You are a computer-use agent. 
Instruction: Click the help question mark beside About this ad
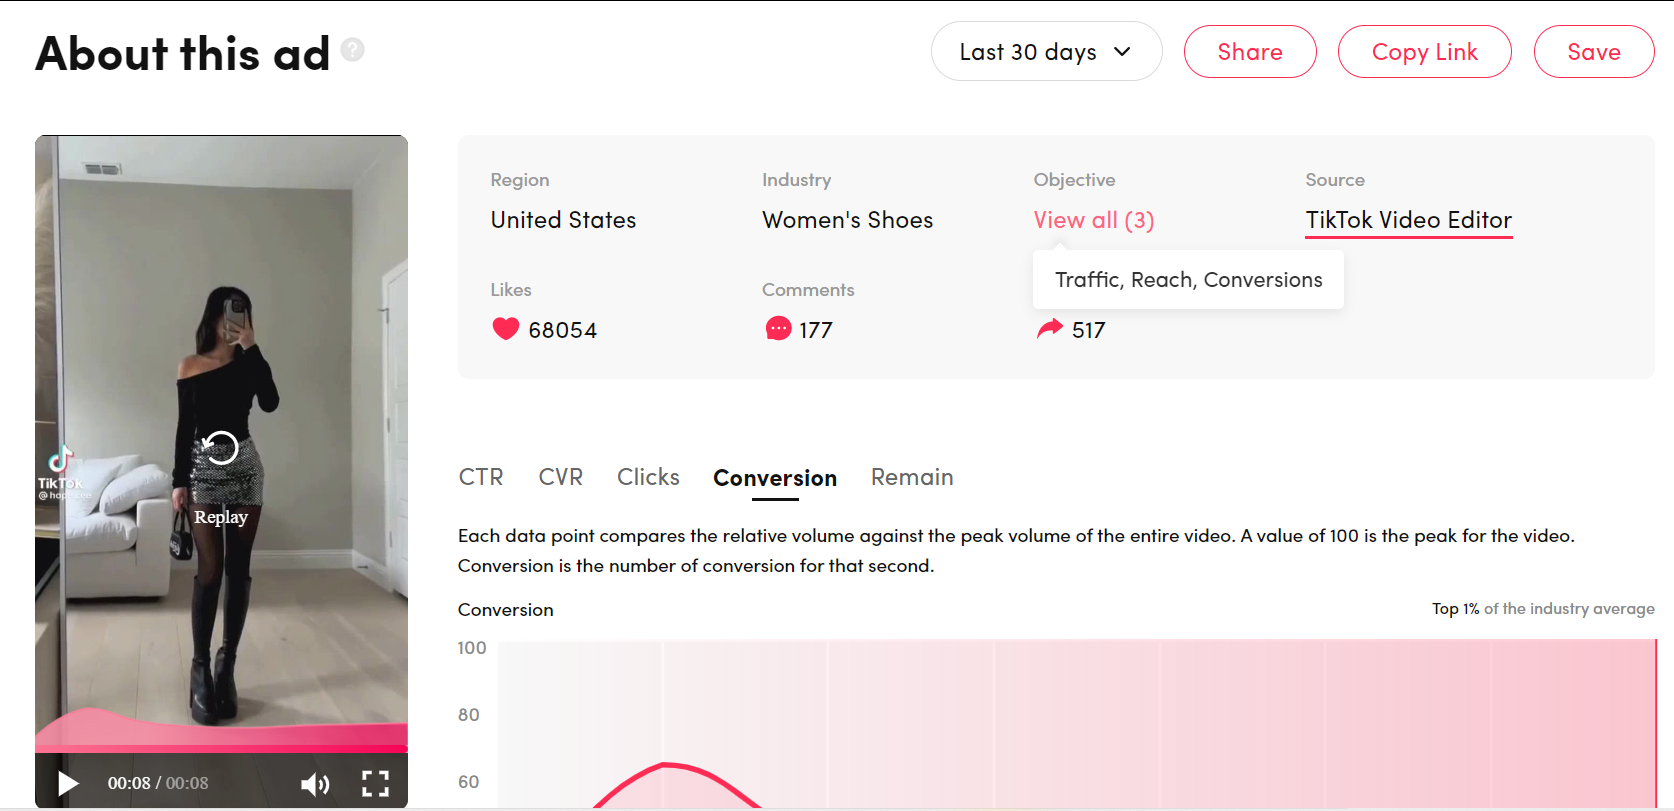pyautogui.click(x=353, y=49)
